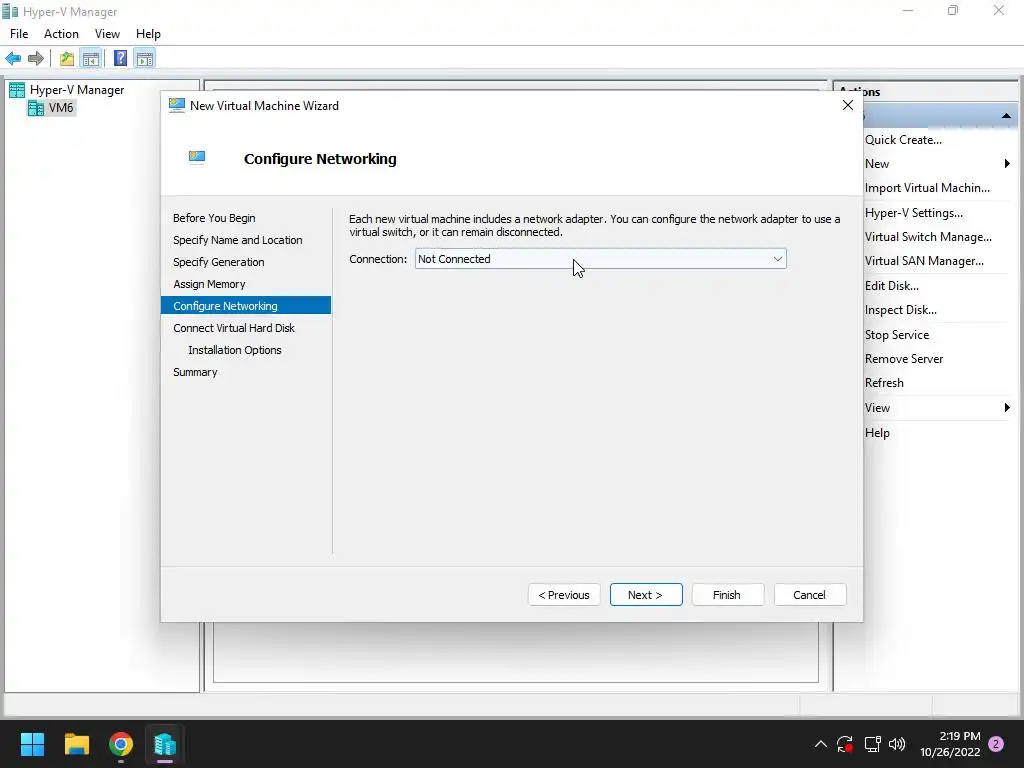
Task: Click Edit Disk action
Action: tap(891, 286)
